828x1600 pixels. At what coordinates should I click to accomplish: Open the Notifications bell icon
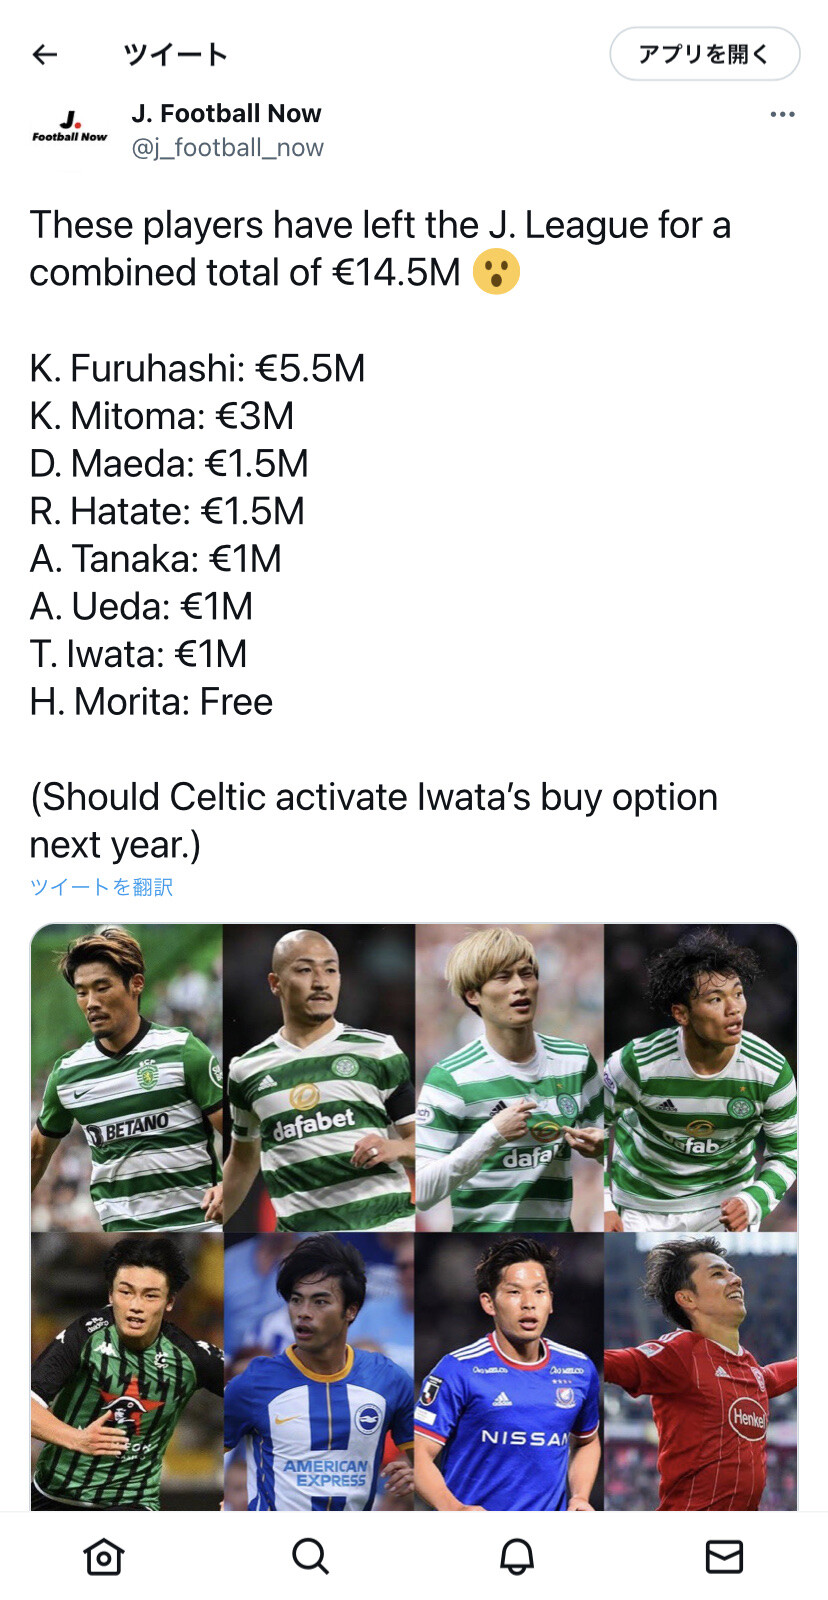517,1556
